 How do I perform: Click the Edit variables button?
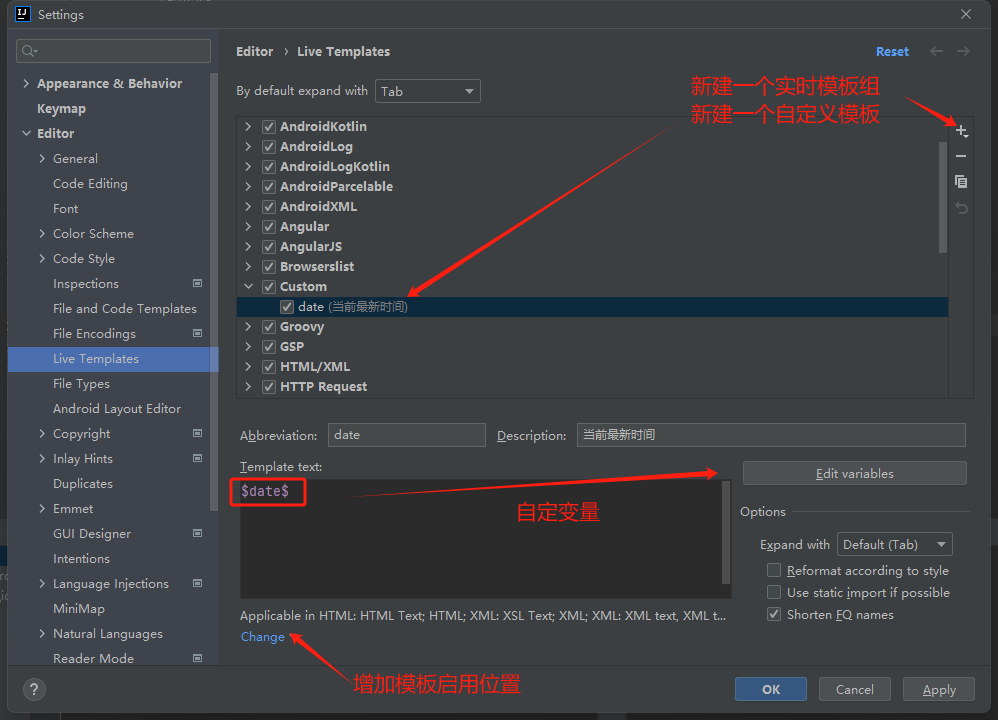pos(855,473)
